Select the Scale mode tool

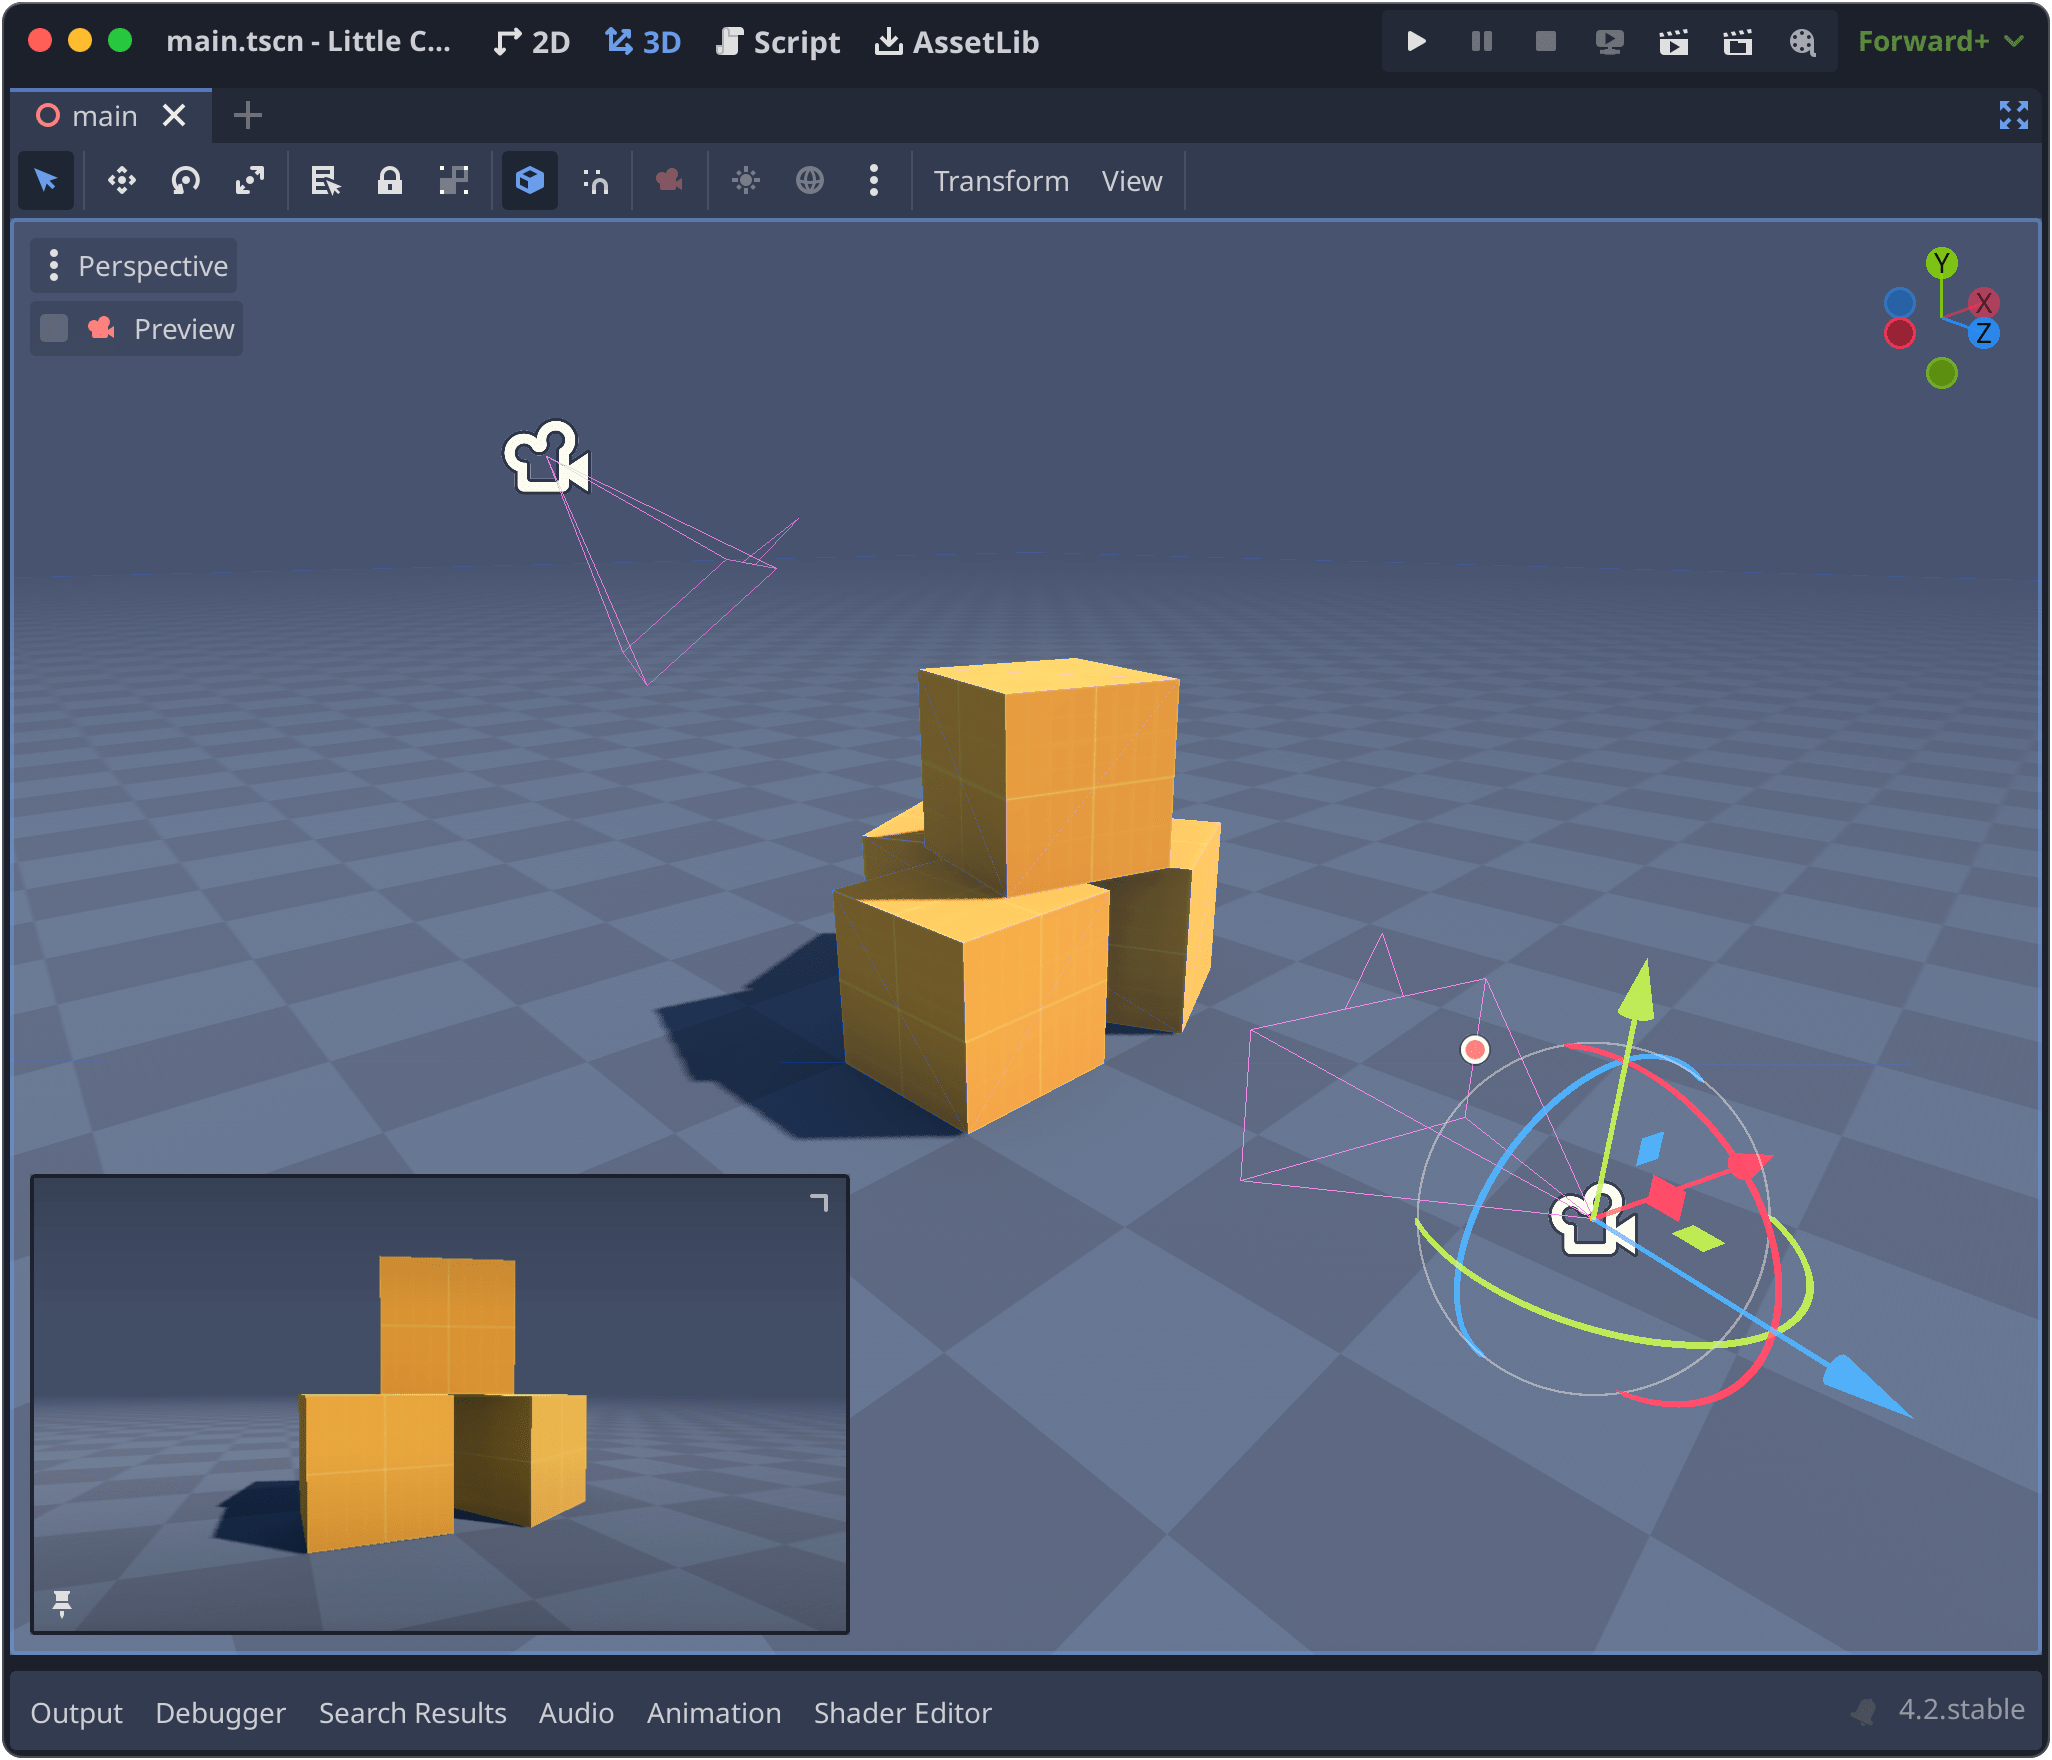click(x=250, y=181)
